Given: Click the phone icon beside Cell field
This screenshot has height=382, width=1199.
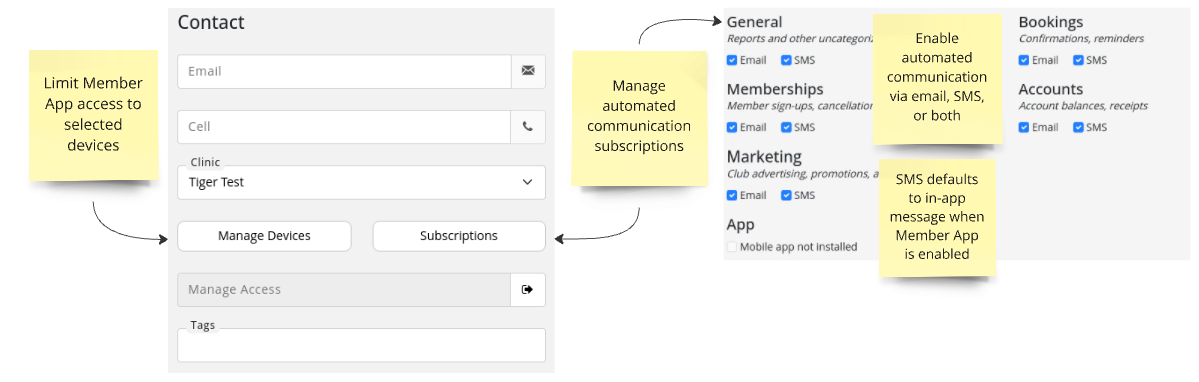Looking at the screenshot, I should (528, 127).
